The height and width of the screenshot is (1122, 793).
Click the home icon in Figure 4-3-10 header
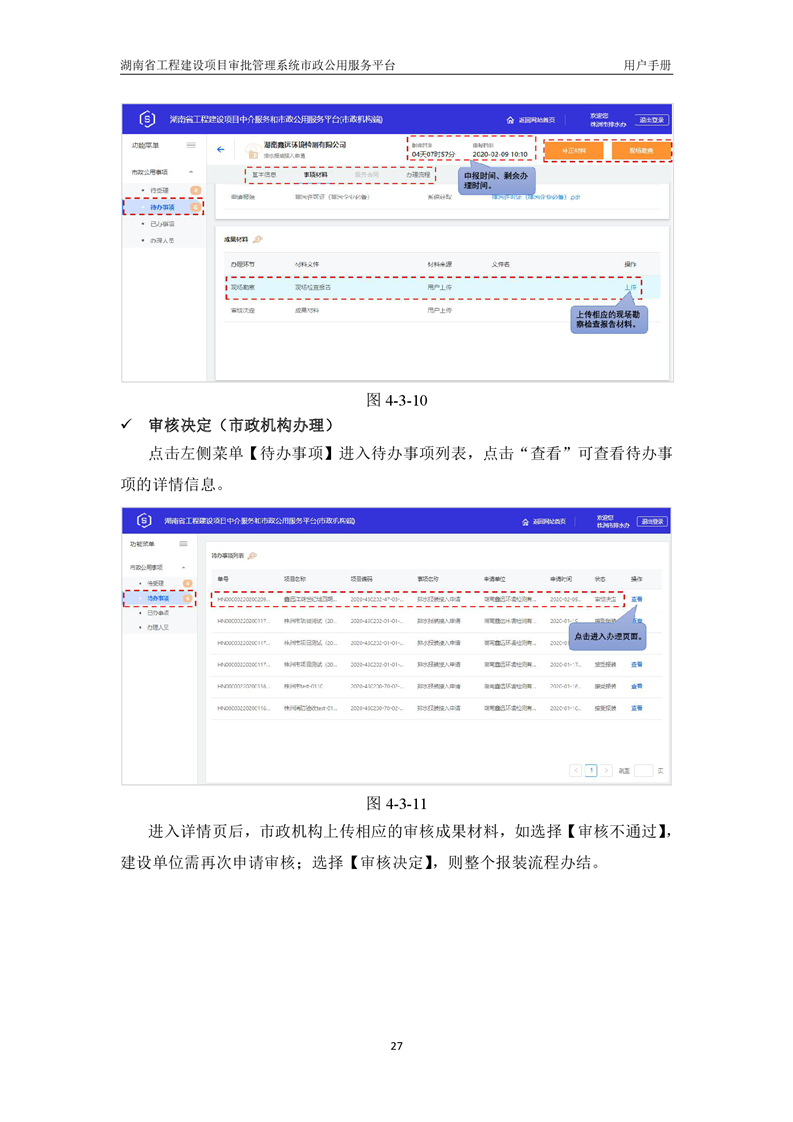point(510,120)
